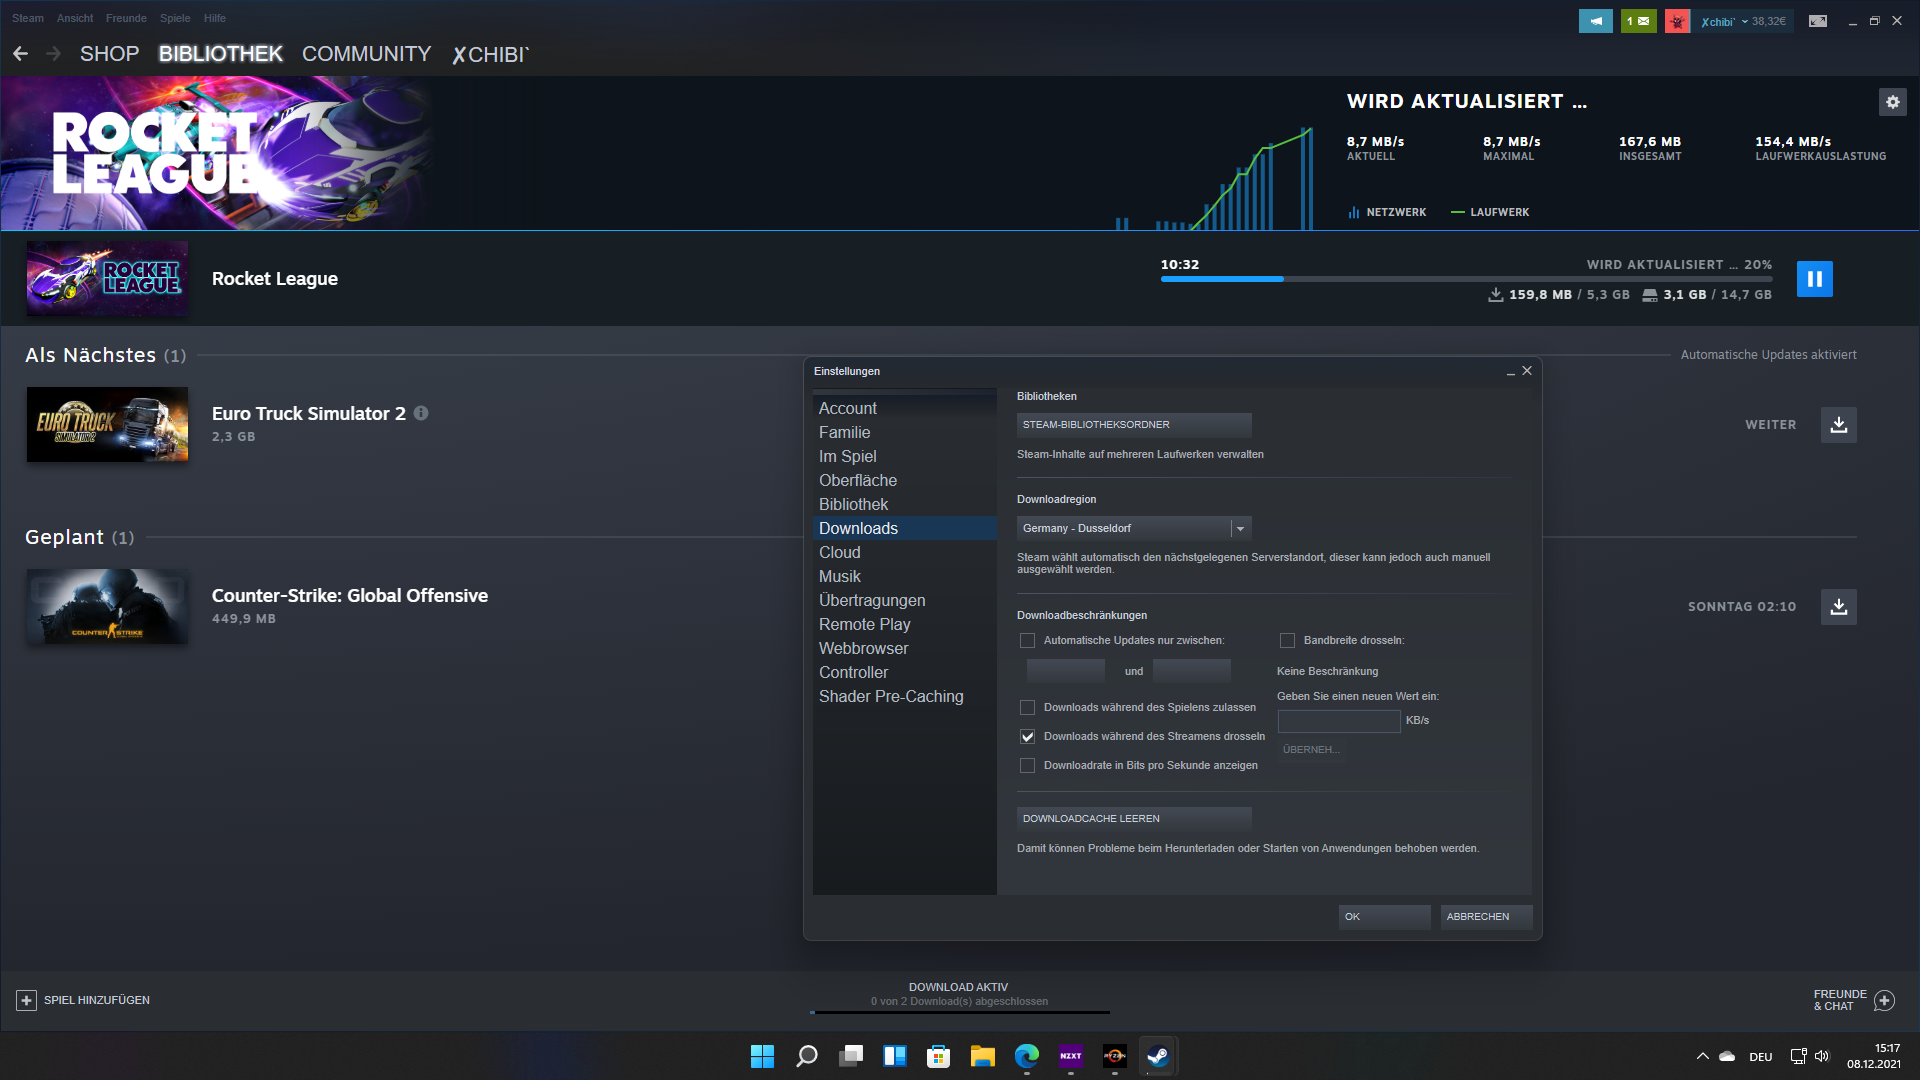Open Windows search from taskbar
Screen dimensions: 1920x1080
click(x=806, y=1056)
